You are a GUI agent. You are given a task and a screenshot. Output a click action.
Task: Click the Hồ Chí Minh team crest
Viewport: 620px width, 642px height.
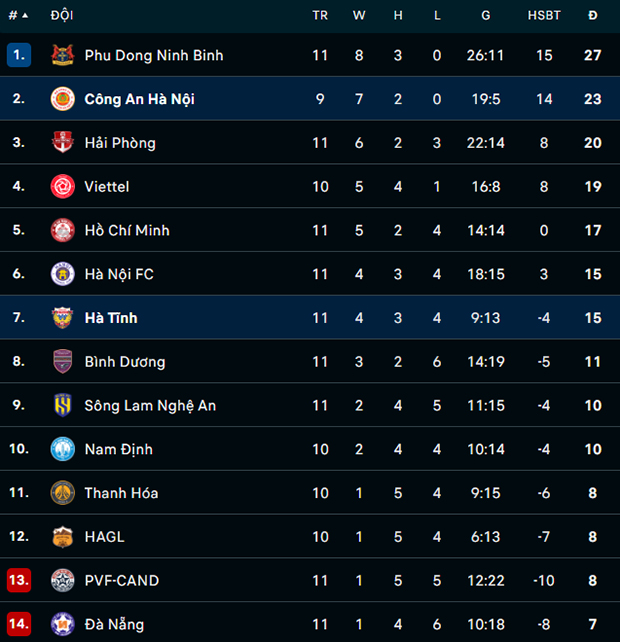tap(63, 230)
